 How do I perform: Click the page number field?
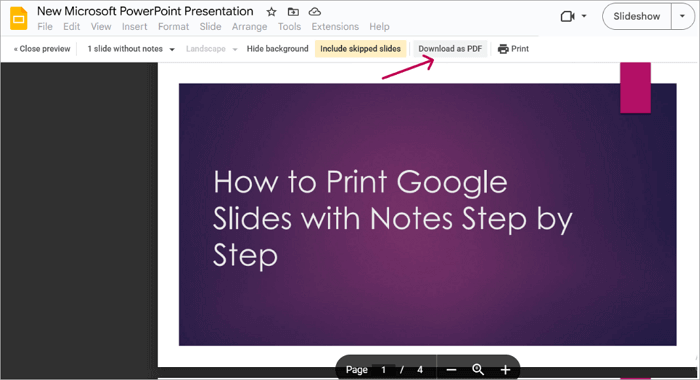point(383,370)
